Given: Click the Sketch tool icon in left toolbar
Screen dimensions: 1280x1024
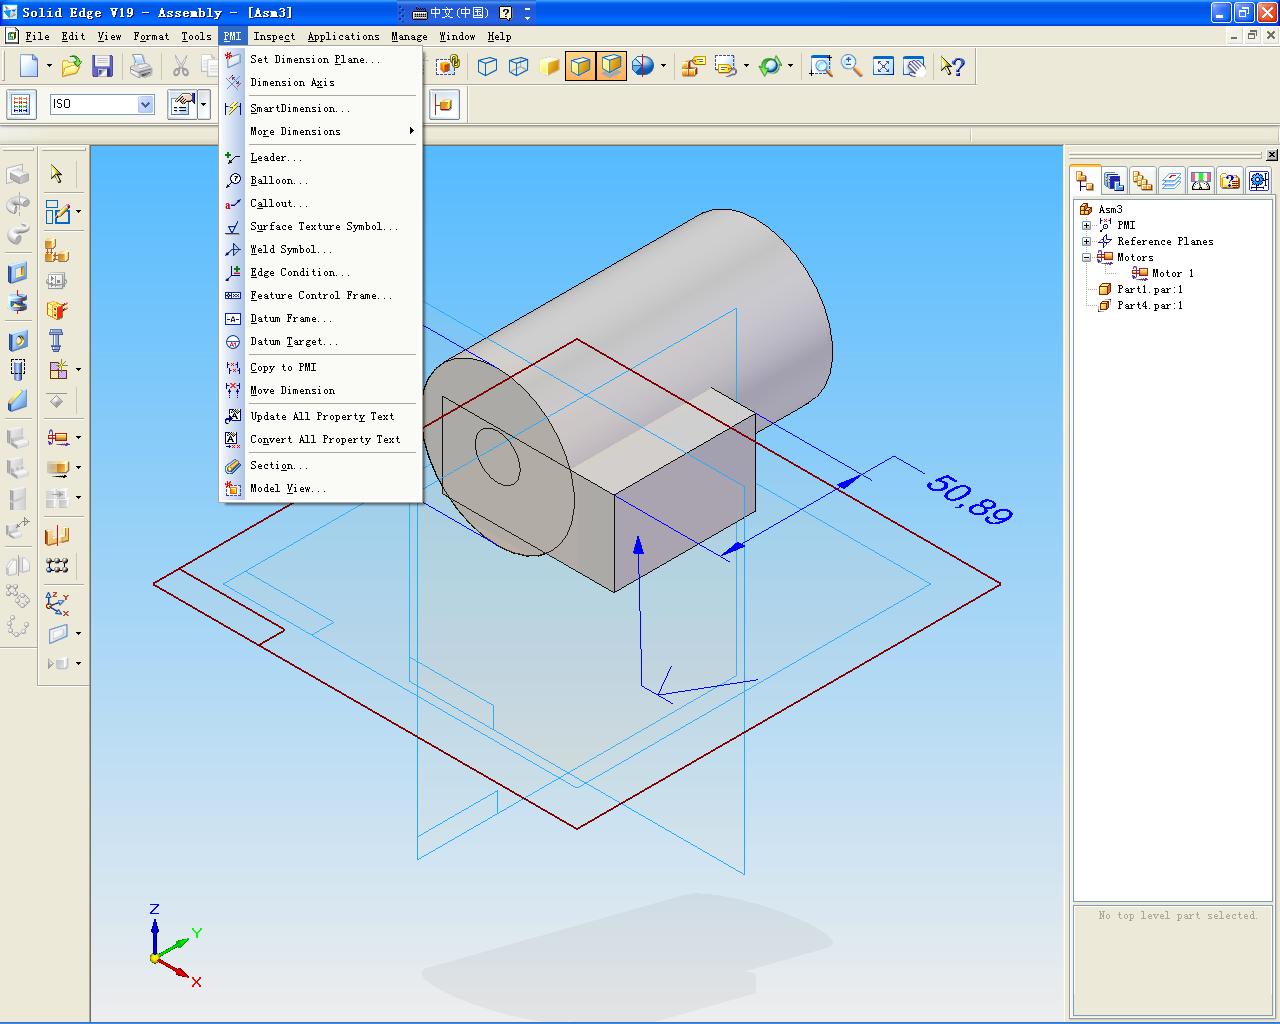Looking at the screenshot, I should (x=57, y=212).
